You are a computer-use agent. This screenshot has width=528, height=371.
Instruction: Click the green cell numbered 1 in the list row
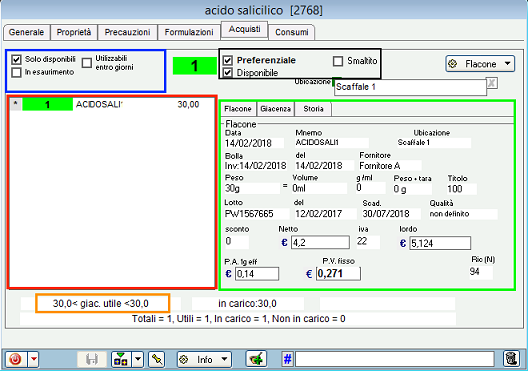(47, 105)
